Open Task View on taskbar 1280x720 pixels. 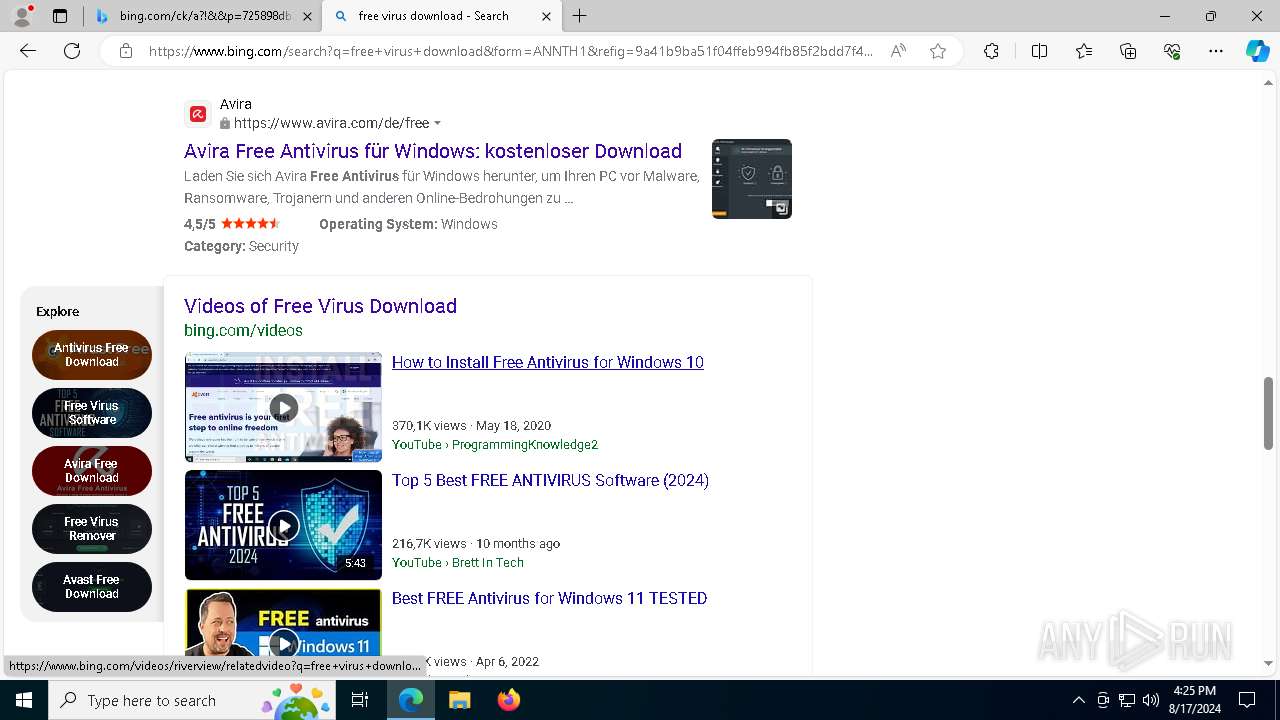[x=360, y=700]
